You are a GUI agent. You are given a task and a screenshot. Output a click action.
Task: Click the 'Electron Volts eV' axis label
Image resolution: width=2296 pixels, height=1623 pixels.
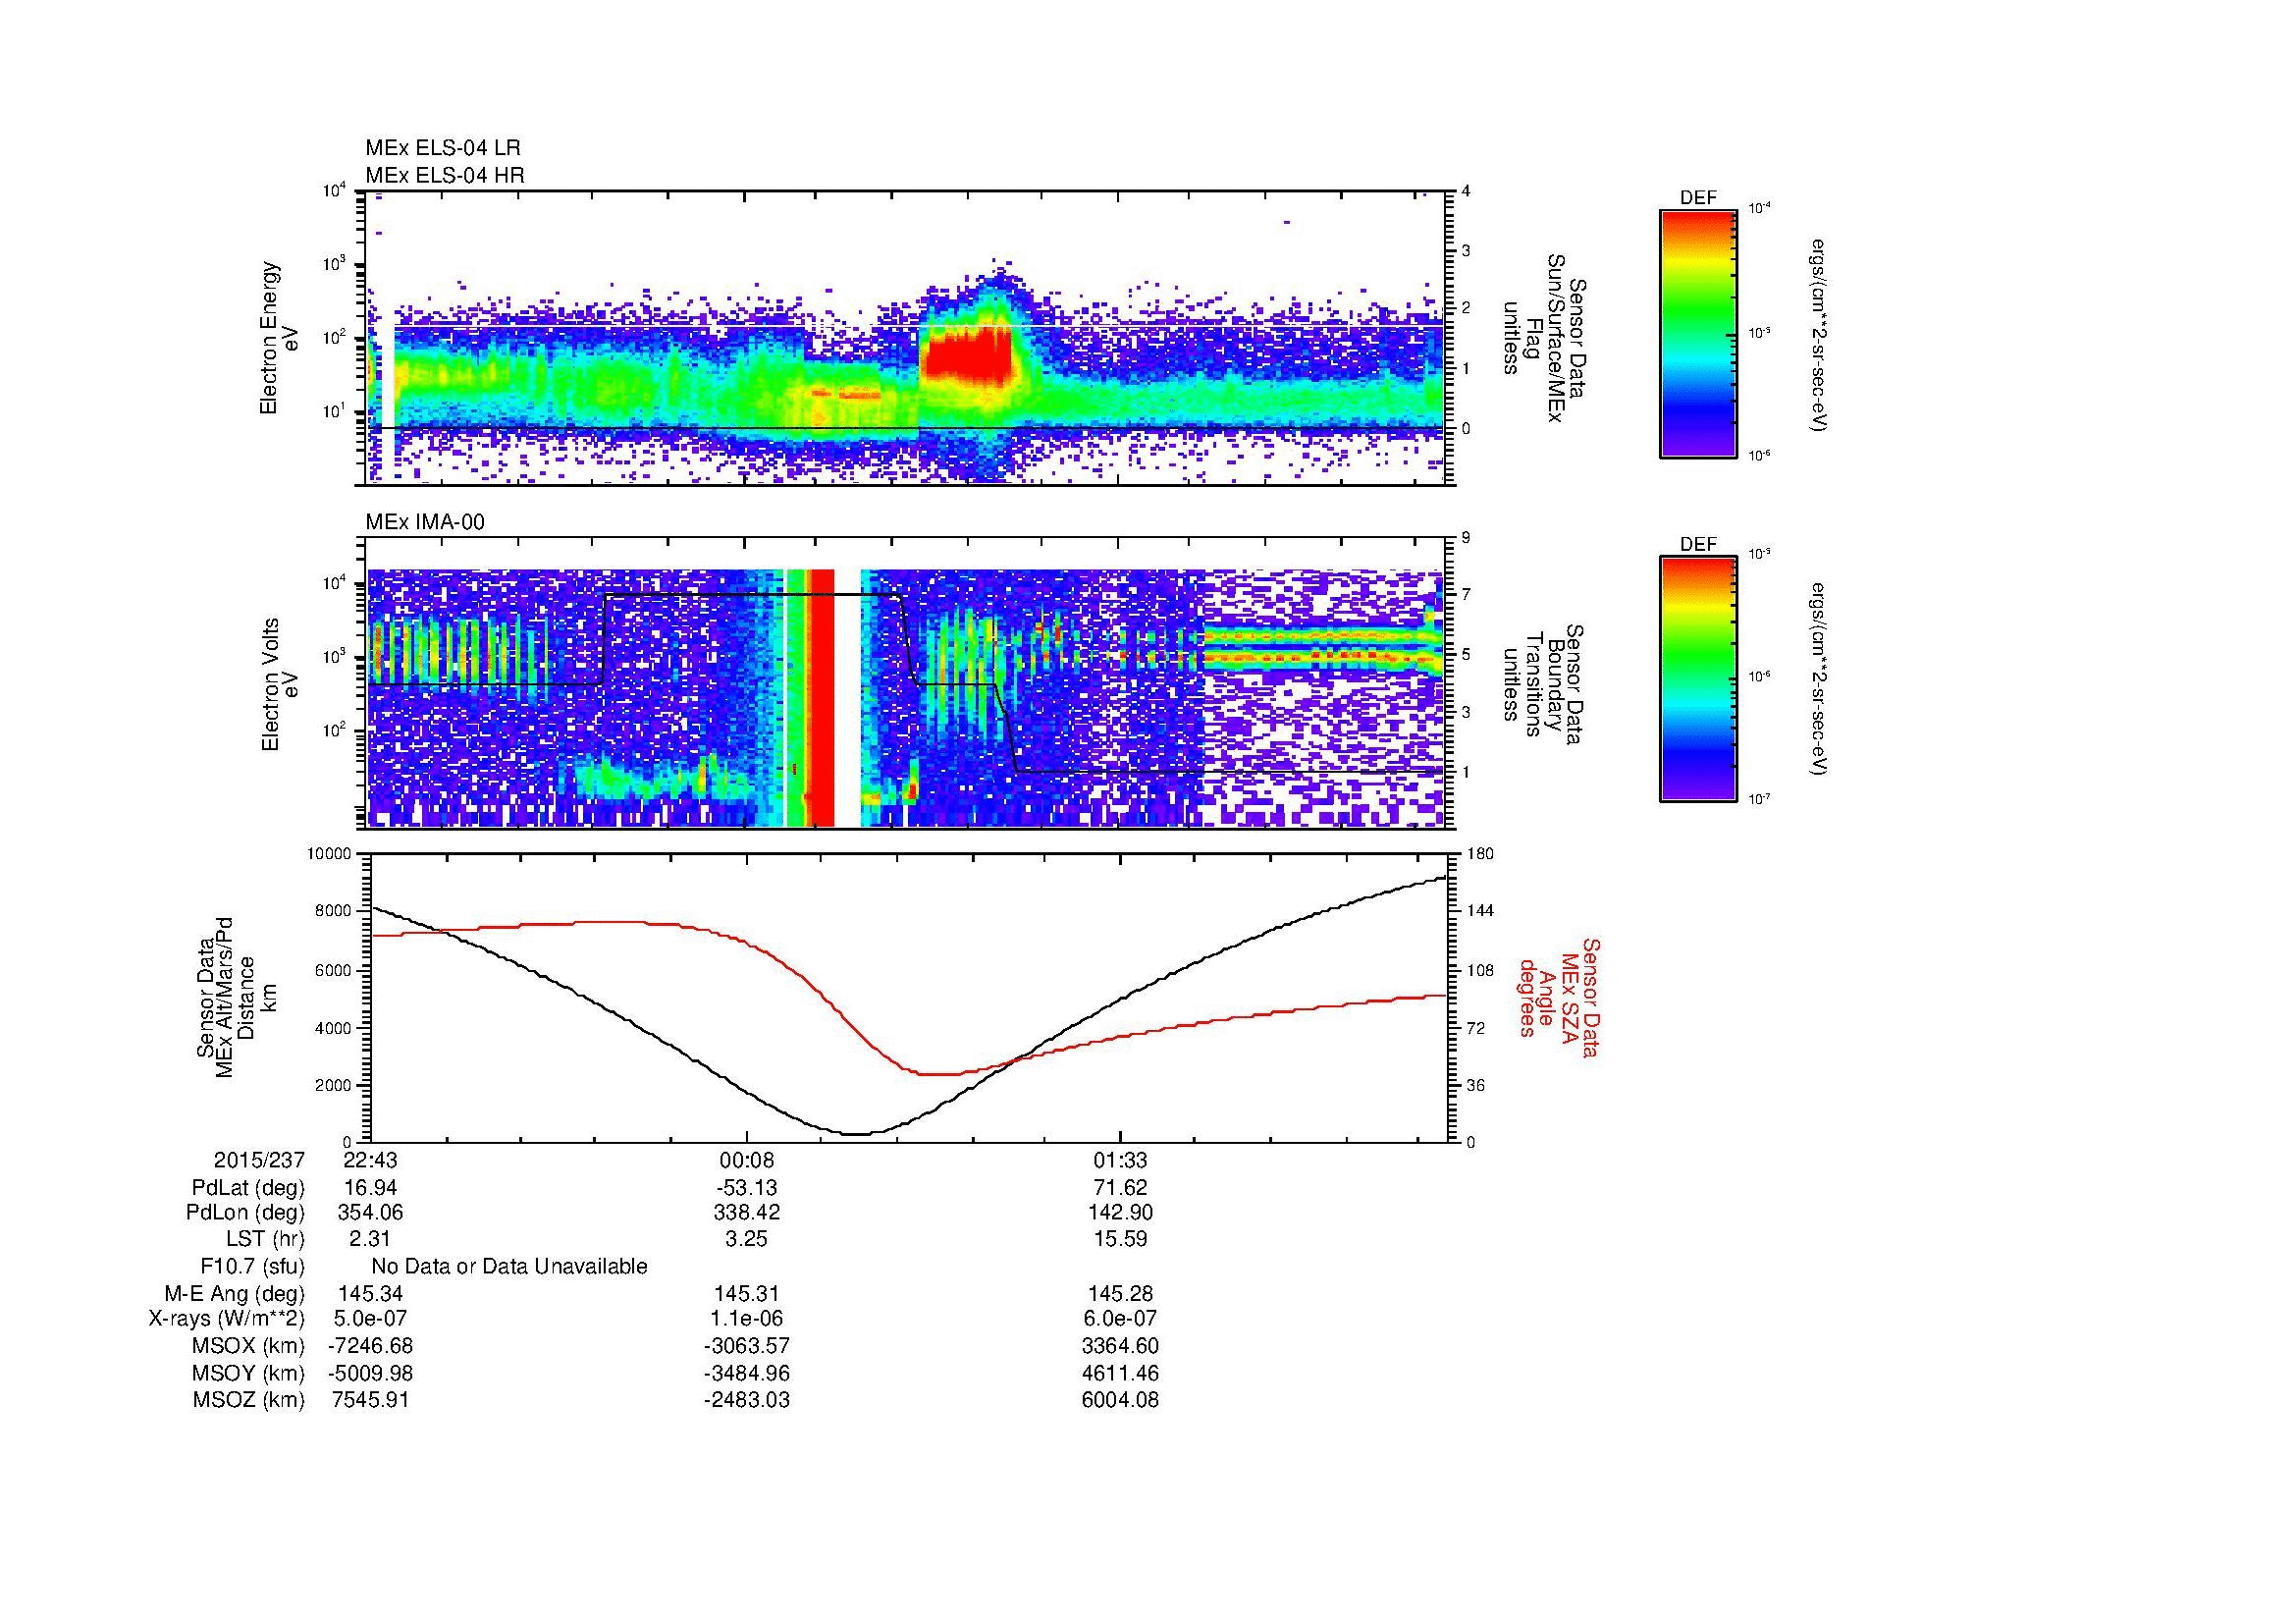(x=280, y=685)
